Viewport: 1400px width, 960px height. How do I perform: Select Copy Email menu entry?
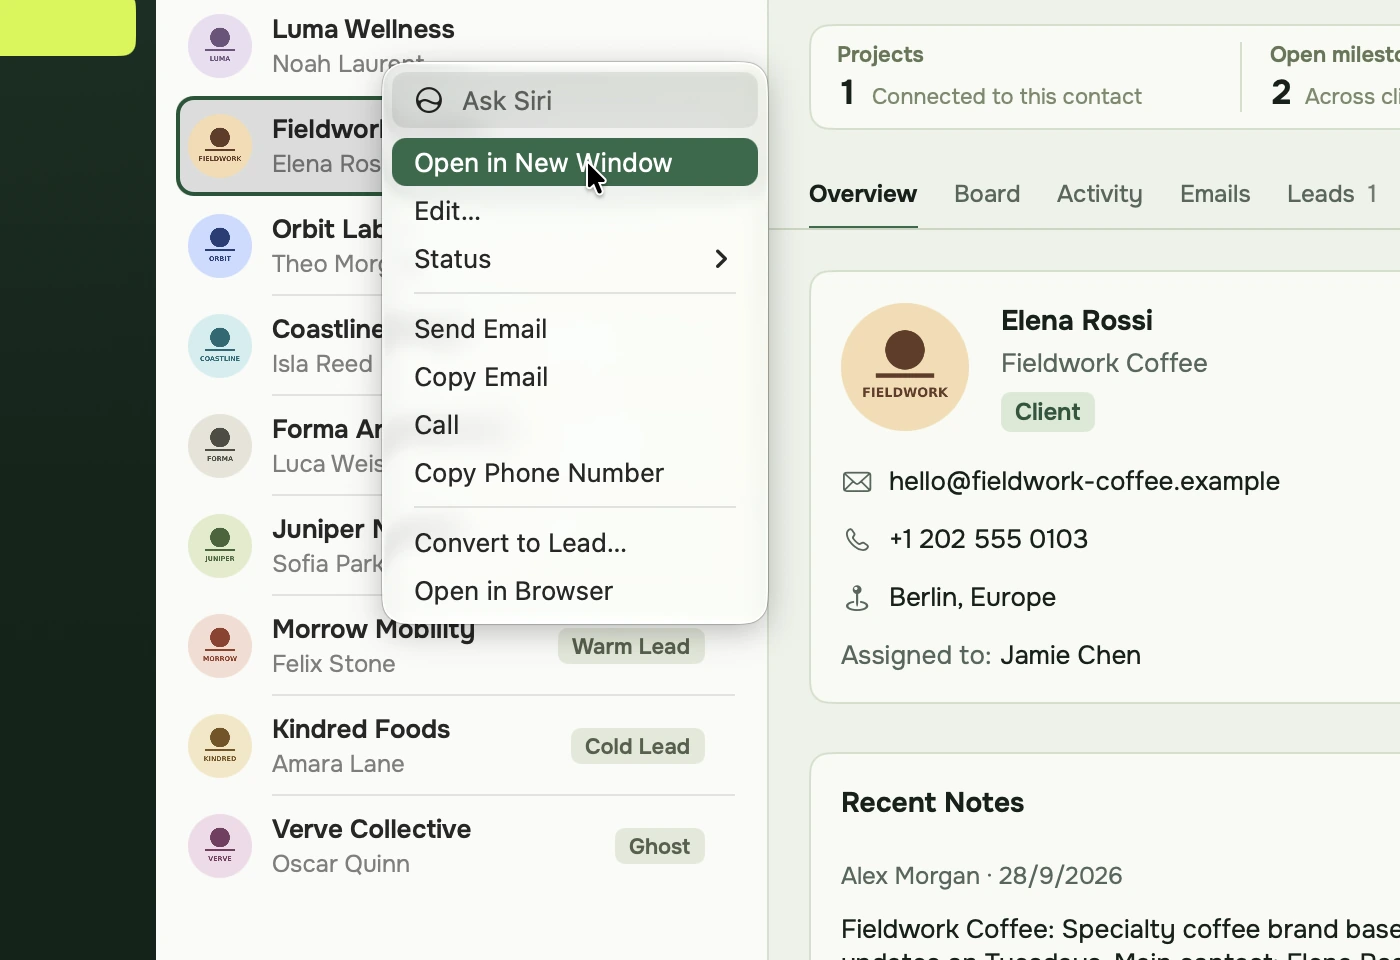pyautogui.click(x=575, y=377)
